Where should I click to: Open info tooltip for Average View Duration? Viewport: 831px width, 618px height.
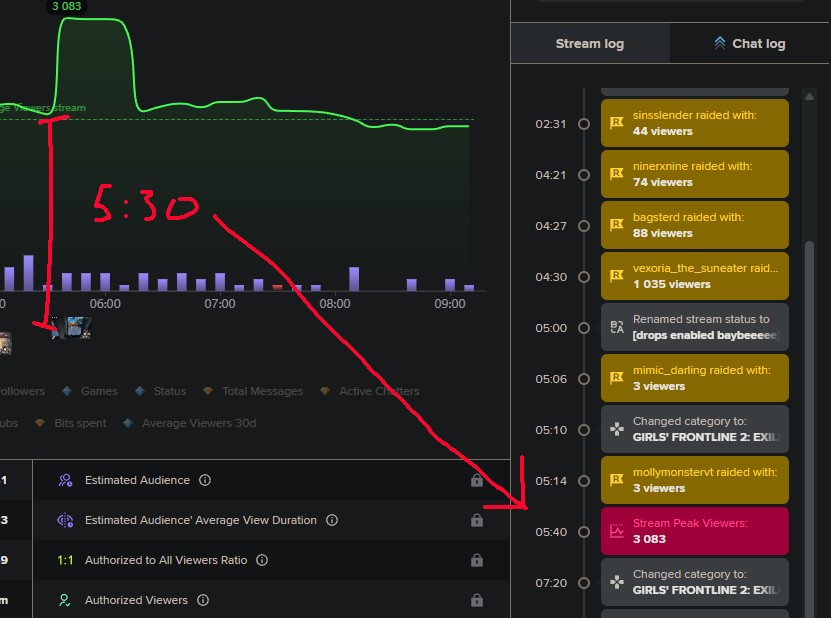click(332, 520)
